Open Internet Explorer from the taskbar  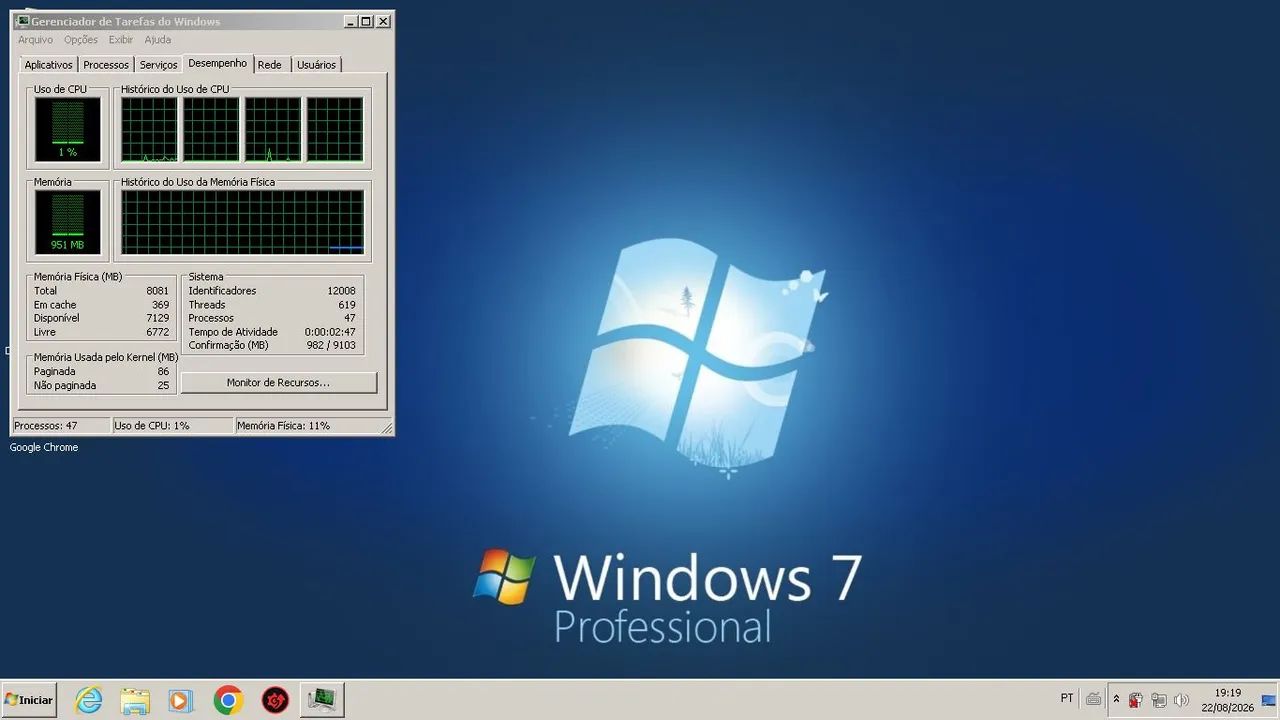(x=89, y=700)
